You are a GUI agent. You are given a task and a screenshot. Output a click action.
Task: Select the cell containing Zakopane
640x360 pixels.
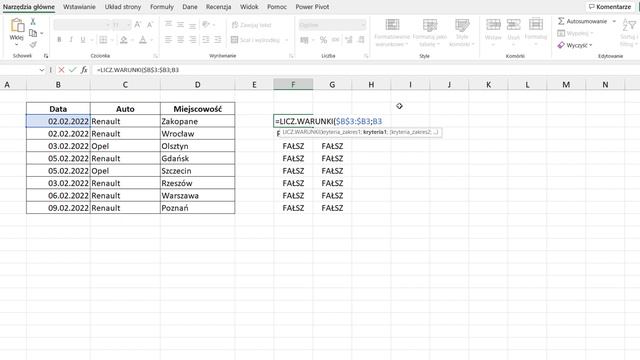(198, 121)
